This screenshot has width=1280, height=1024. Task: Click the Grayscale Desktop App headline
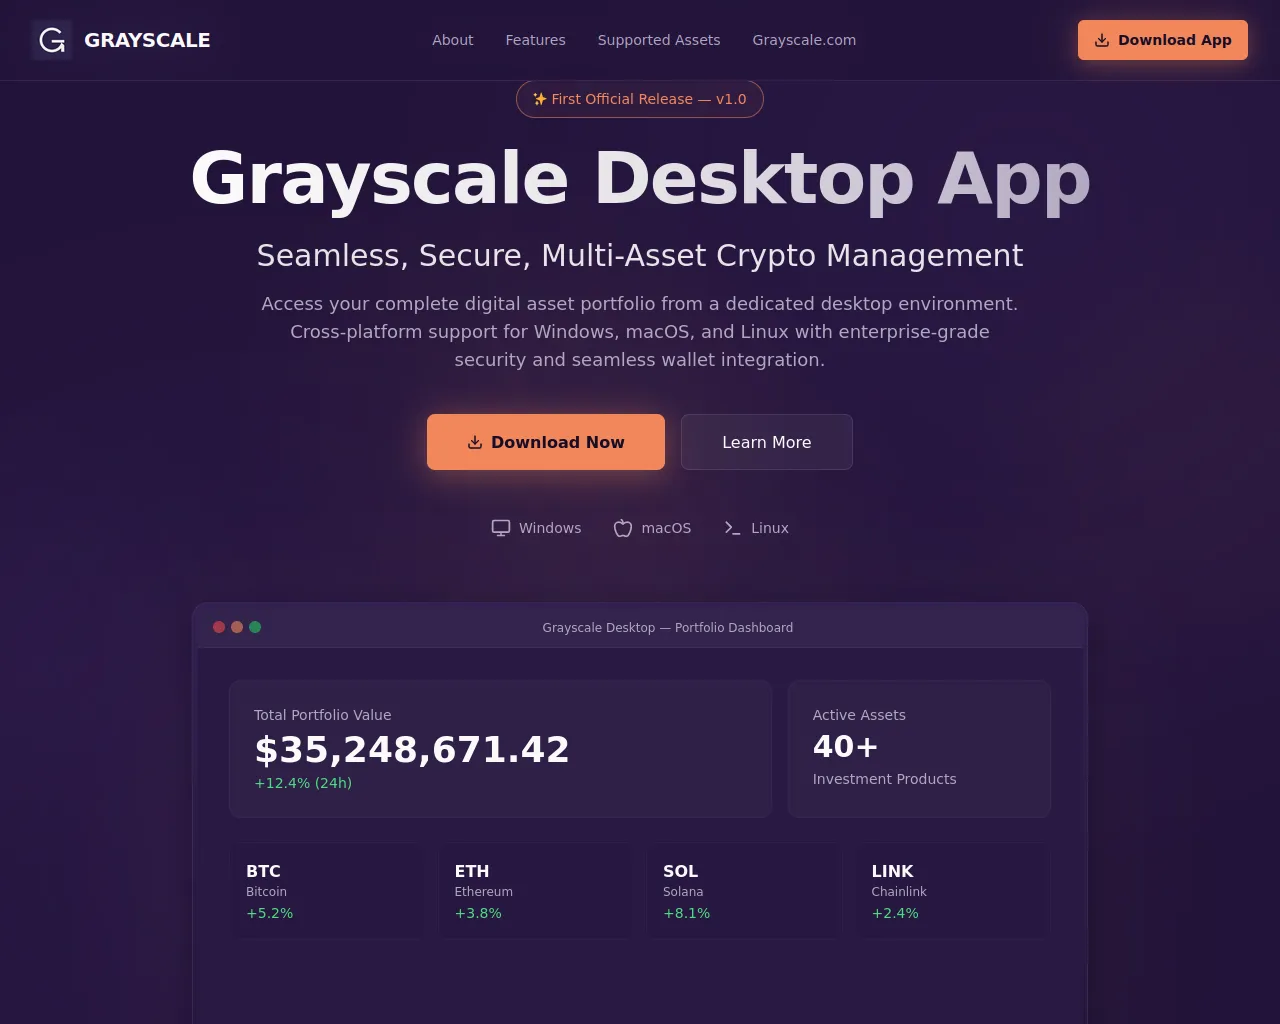(x=640, y=179)
